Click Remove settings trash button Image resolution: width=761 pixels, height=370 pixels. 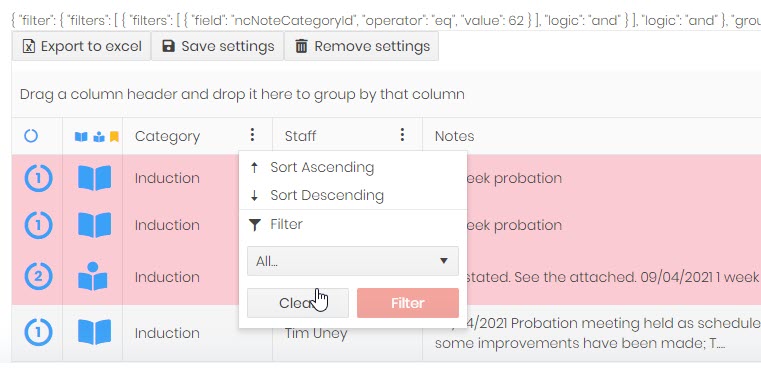point(362,46)
